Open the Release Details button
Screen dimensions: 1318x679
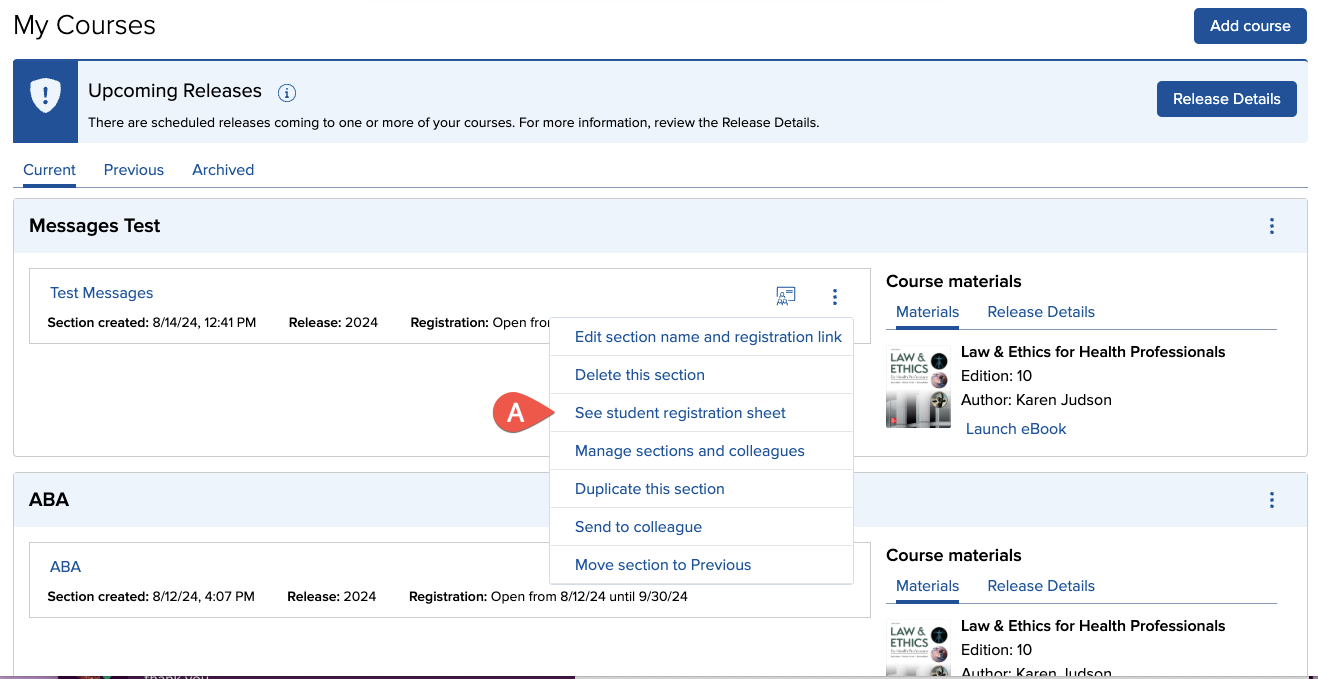coord(1226,99)
